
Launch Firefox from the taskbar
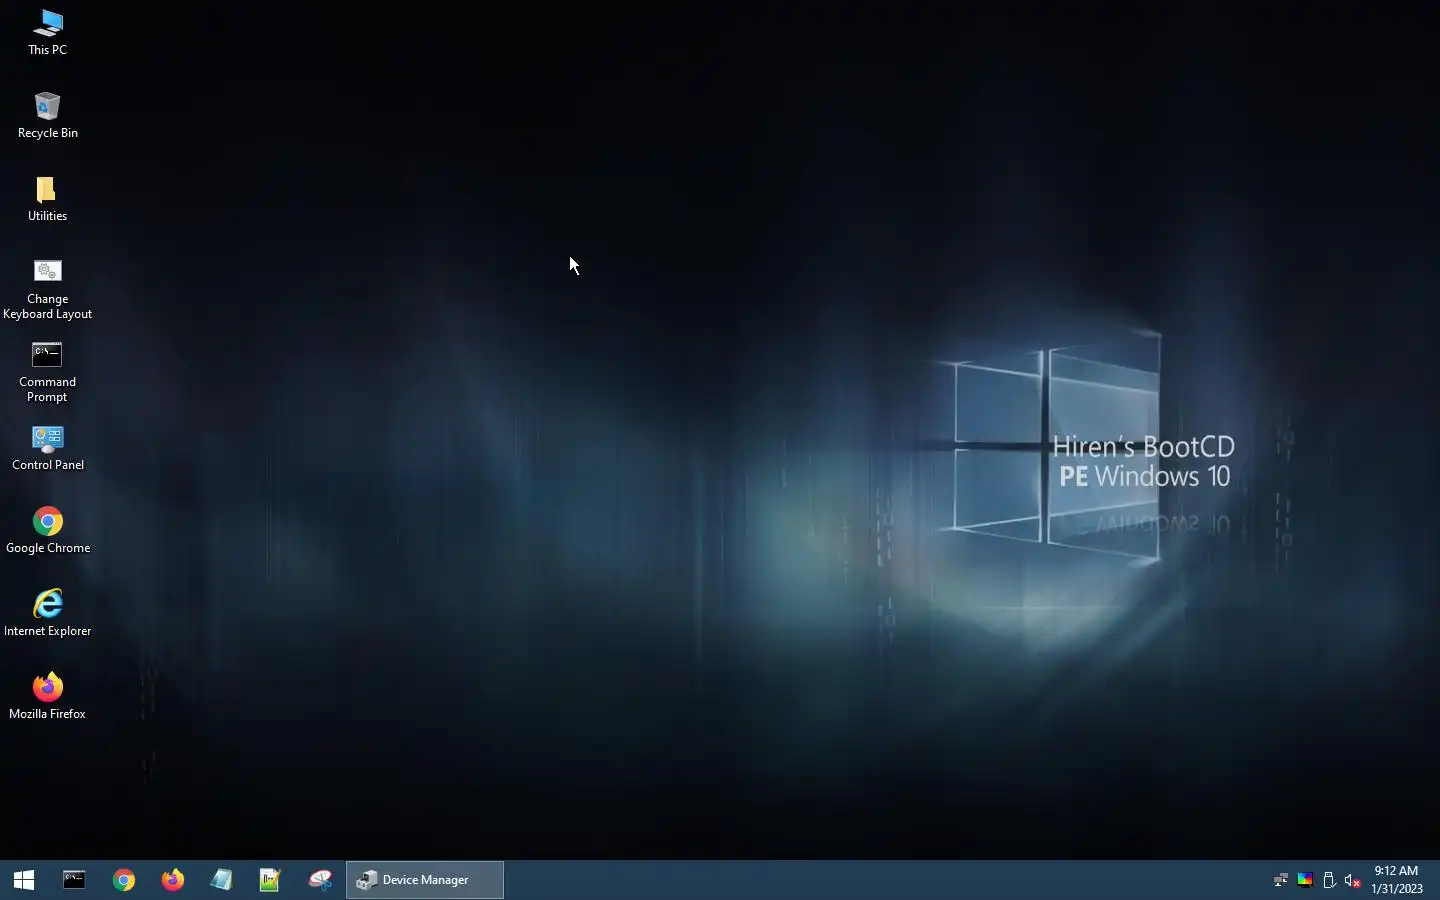click(x=173, y=880)
